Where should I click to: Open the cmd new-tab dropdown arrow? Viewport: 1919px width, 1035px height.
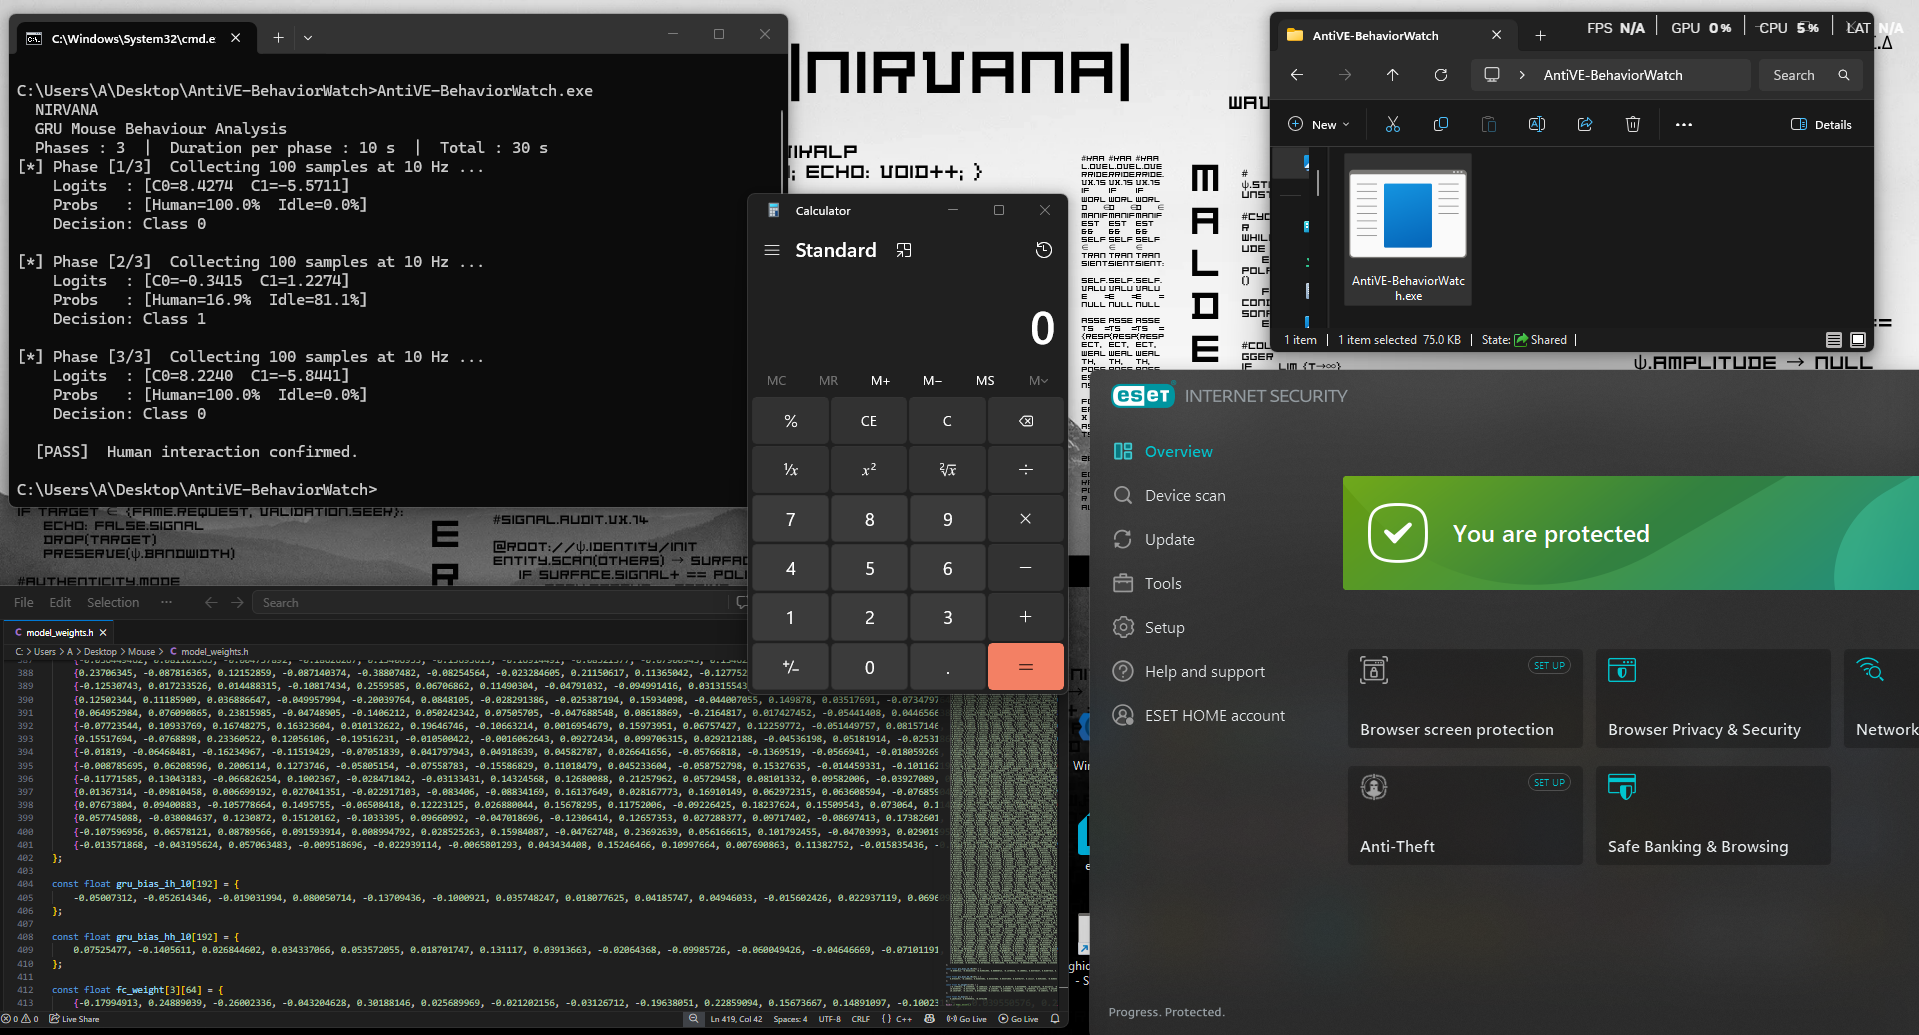coord(308,38)
